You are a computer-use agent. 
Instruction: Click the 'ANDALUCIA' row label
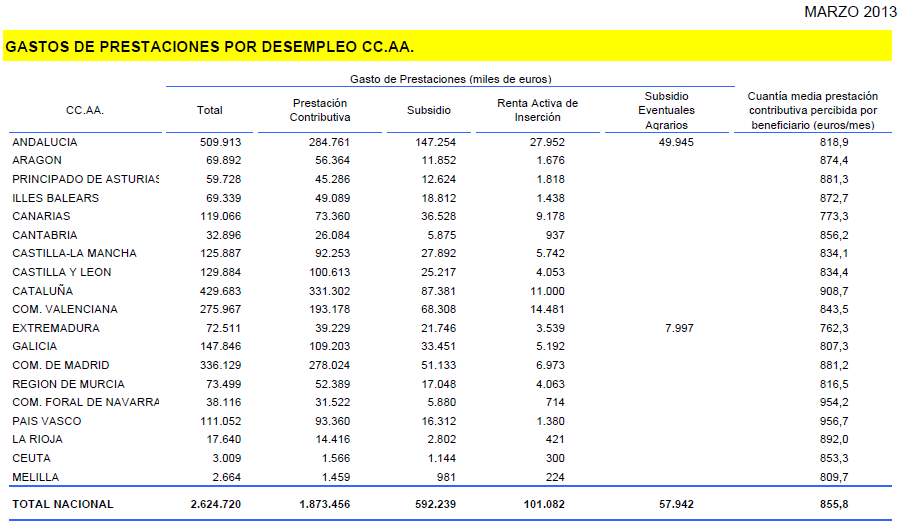tap(45, 142)
